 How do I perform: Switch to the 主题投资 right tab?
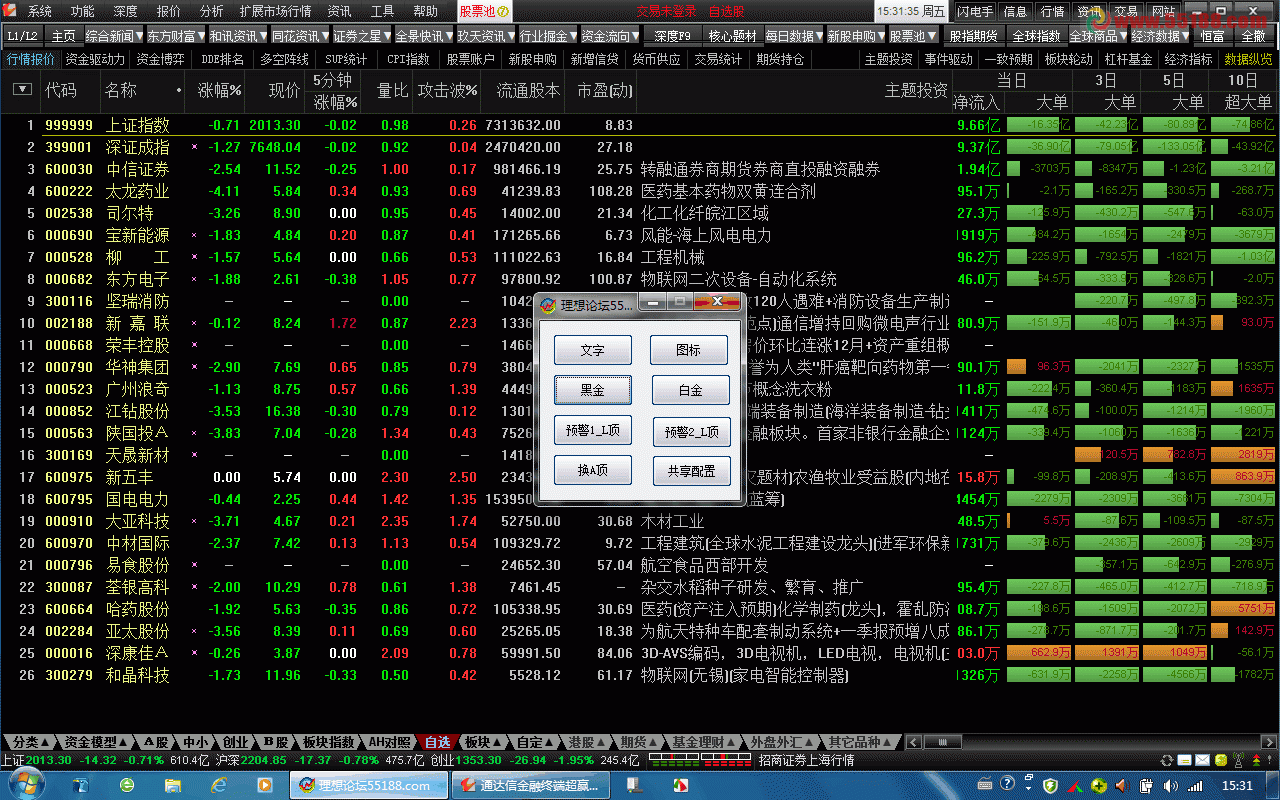(887, 59)
